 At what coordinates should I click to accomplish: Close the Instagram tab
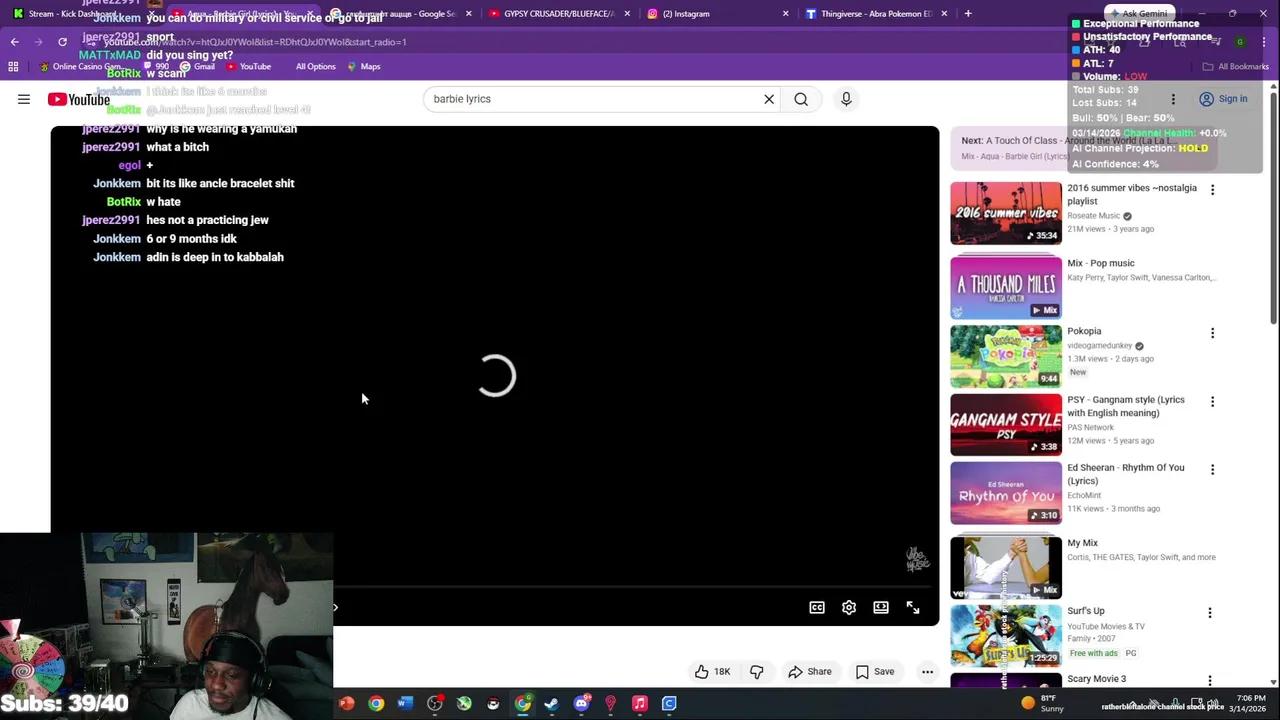click(x=785, y=14)
